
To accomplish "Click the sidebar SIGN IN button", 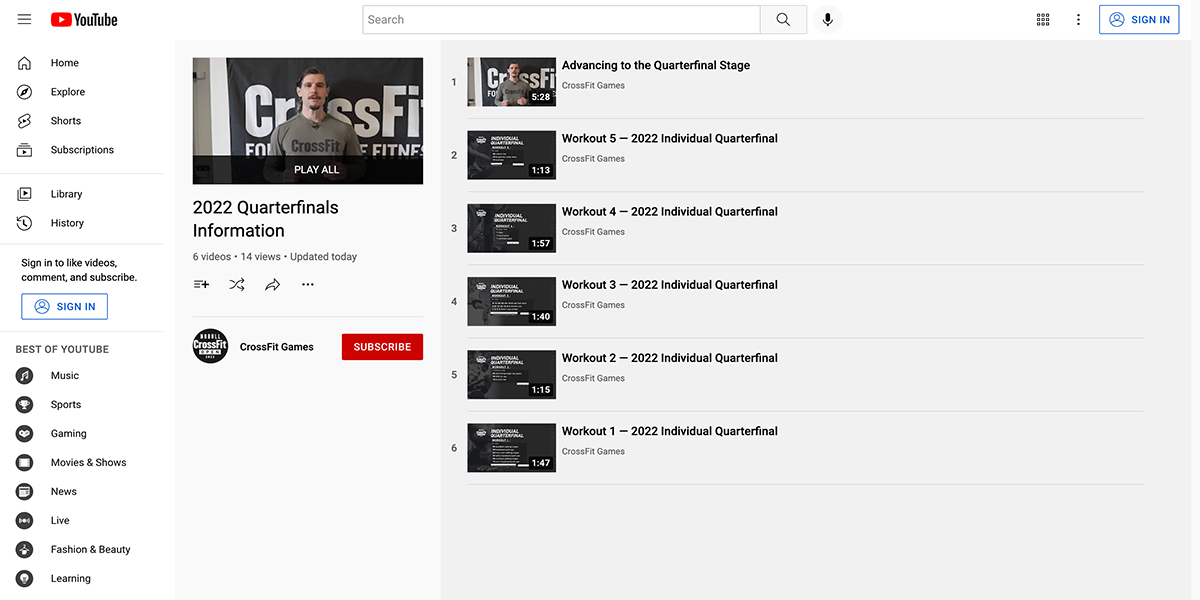I will click(64, 307).
